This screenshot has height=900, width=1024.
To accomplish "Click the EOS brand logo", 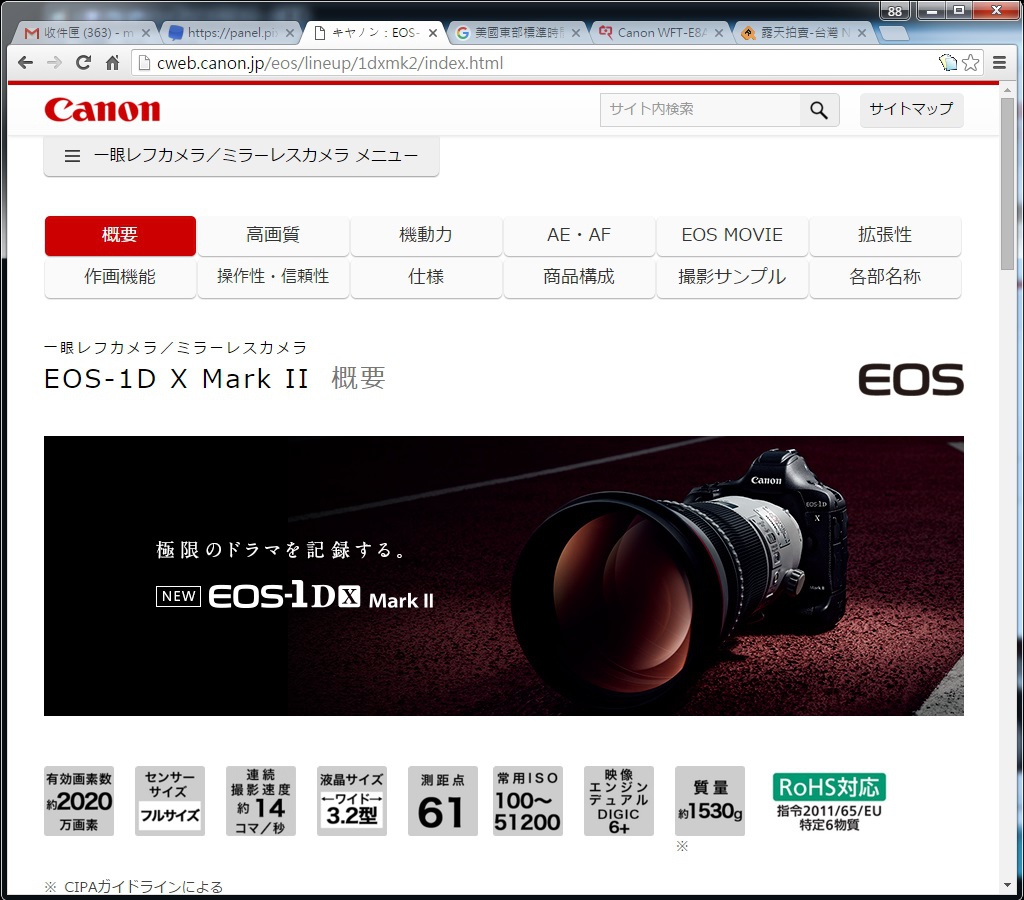I will point(911,379).
